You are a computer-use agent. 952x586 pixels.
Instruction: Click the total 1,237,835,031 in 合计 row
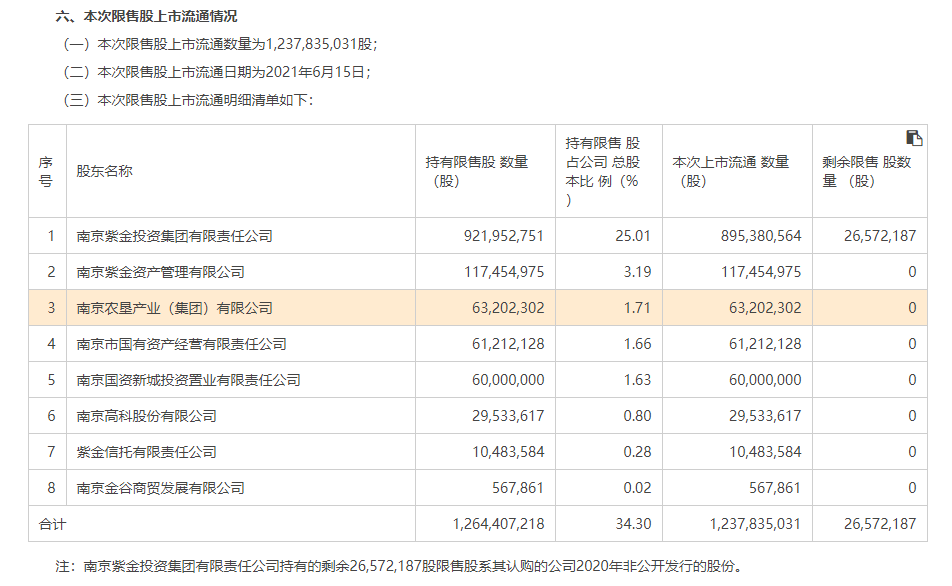[x=755, y=523]
